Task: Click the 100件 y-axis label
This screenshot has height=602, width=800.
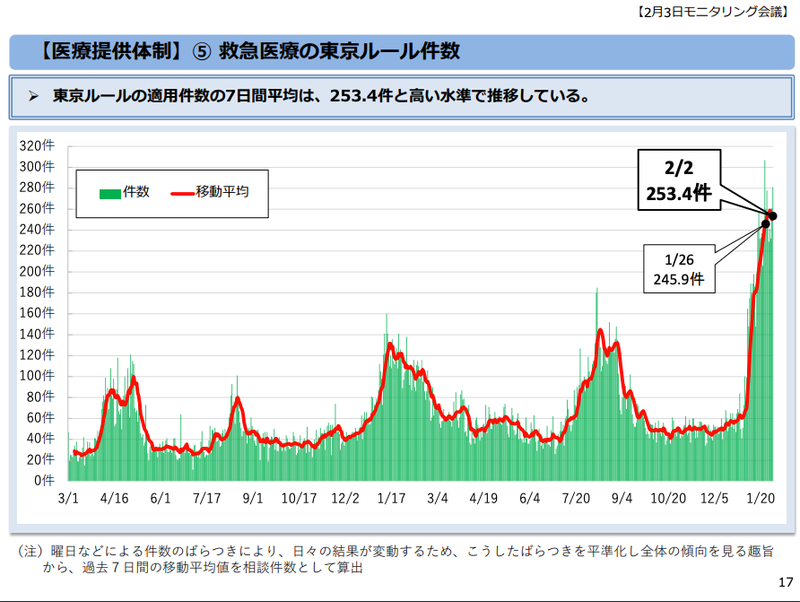Action: pos(37,376)
